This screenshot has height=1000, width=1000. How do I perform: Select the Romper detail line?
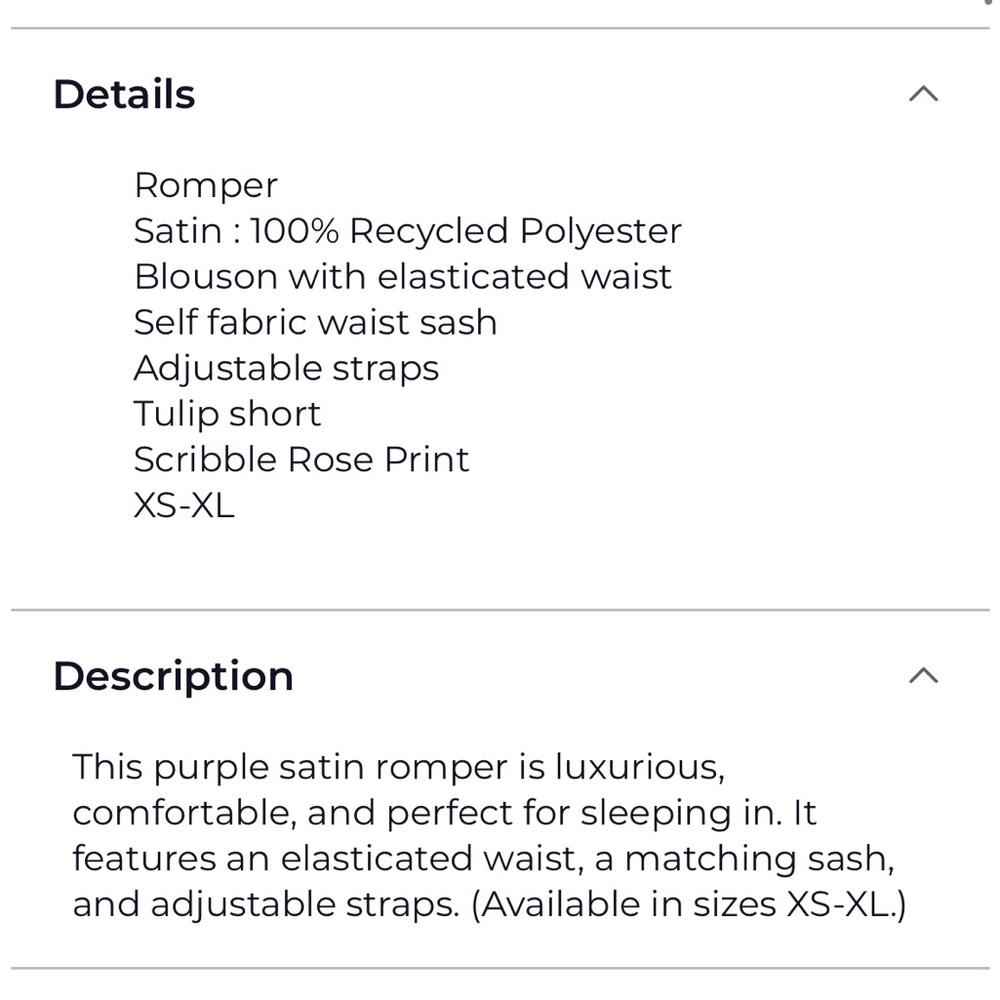click(x=206, y=185)
